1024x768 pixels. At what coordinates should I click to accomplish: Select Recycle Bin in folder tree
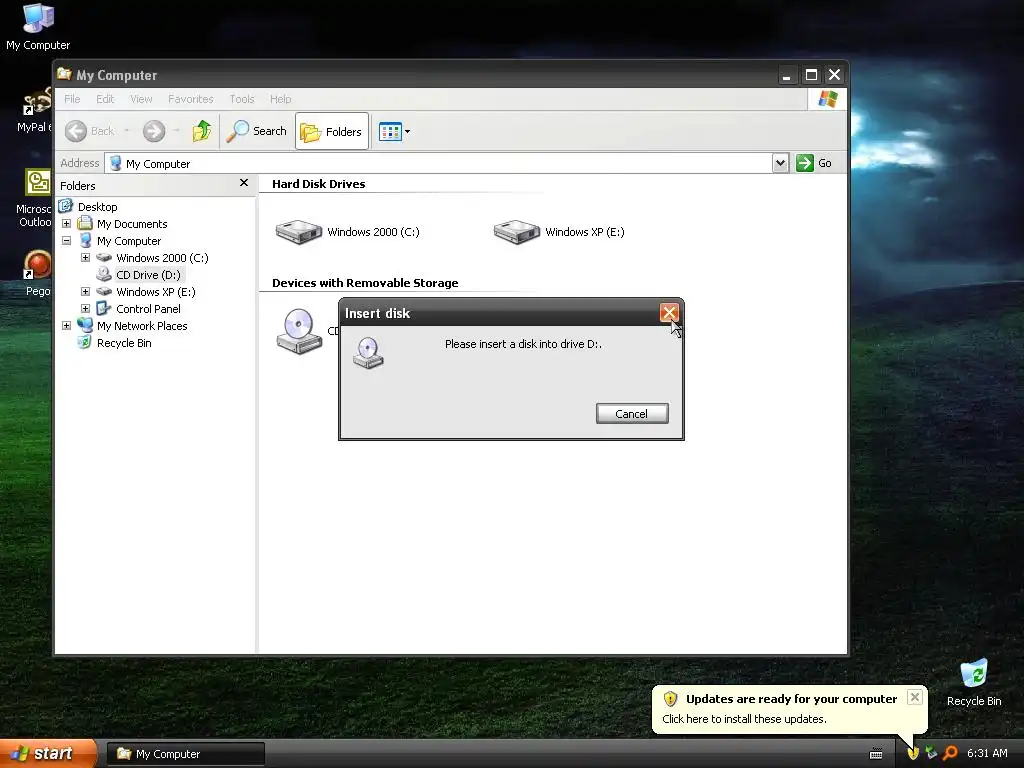tap(124, 343)
